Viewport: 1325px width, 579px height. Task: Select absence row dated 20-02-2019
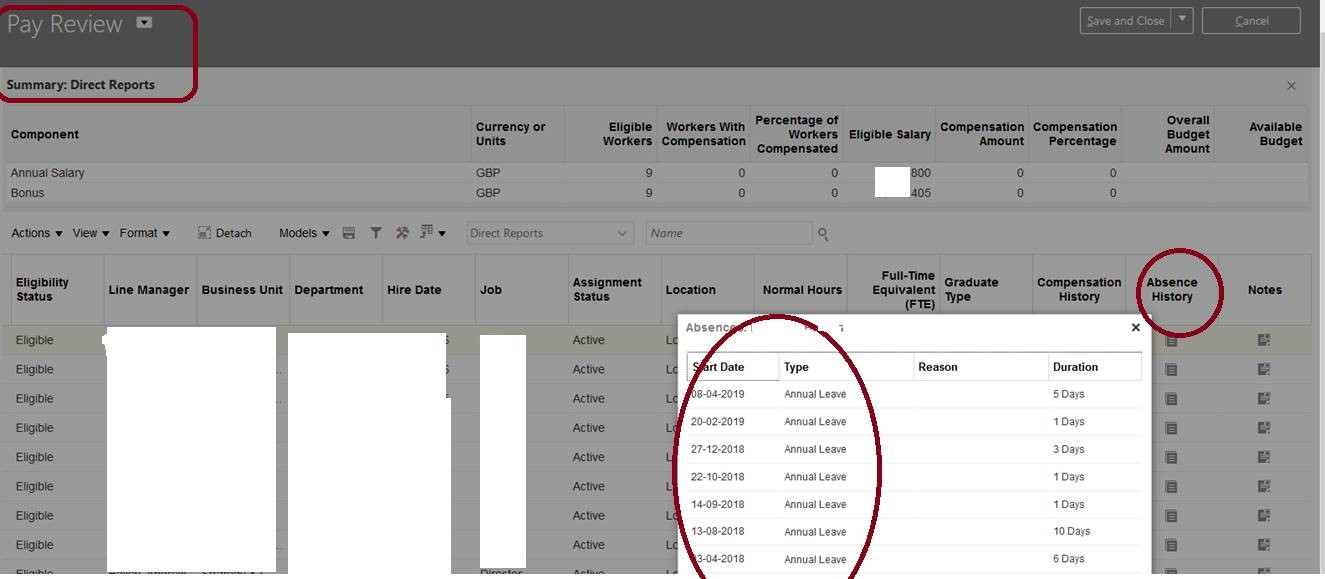[914, 422]
